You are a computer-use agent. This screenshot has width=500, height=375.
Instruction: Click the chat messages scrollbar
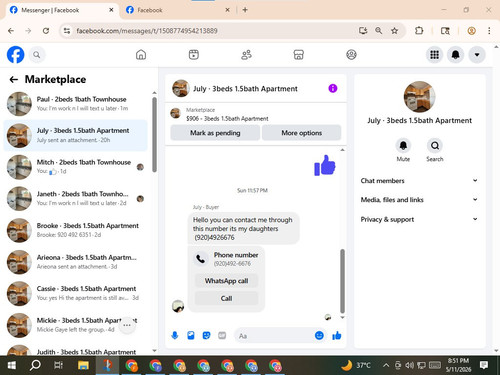(x=342, y=281)
